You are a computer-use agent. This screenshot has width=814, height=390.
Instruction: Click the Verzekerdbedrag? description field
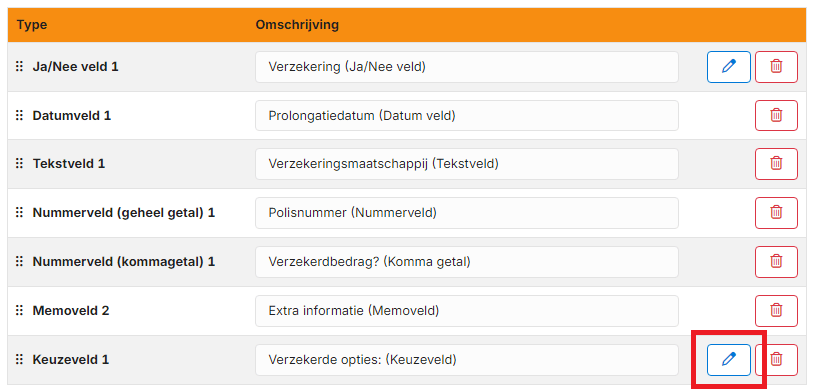click(x=467, y=262)
